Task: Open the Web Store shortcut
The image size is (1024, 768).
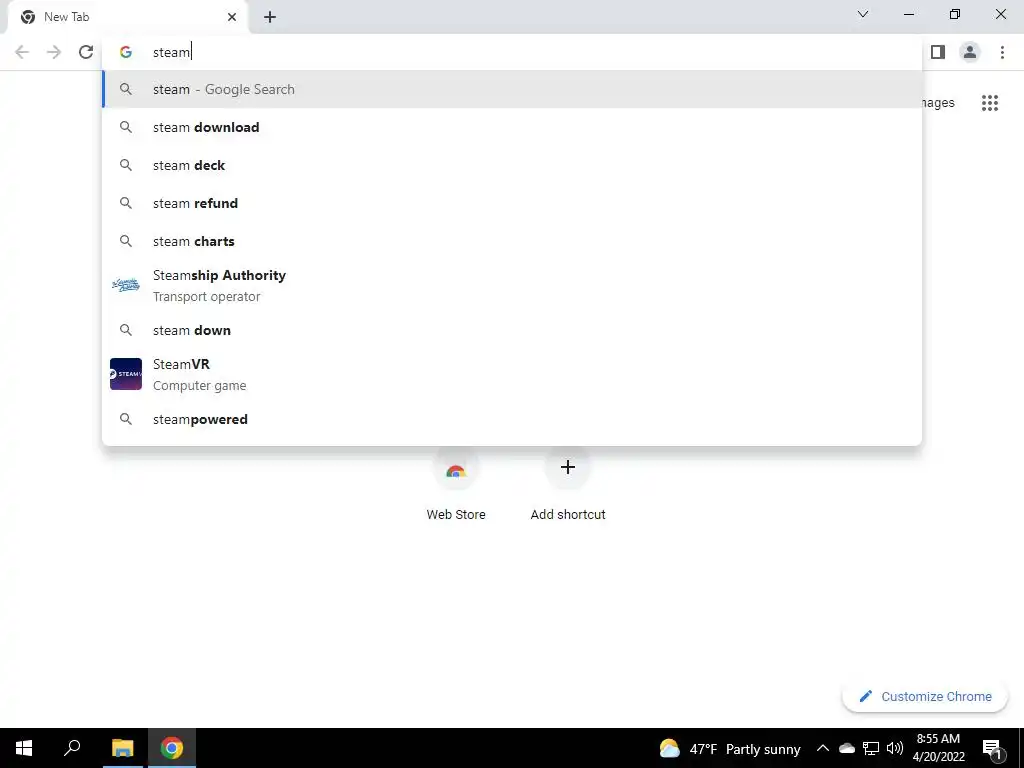Action: [456, 485]
